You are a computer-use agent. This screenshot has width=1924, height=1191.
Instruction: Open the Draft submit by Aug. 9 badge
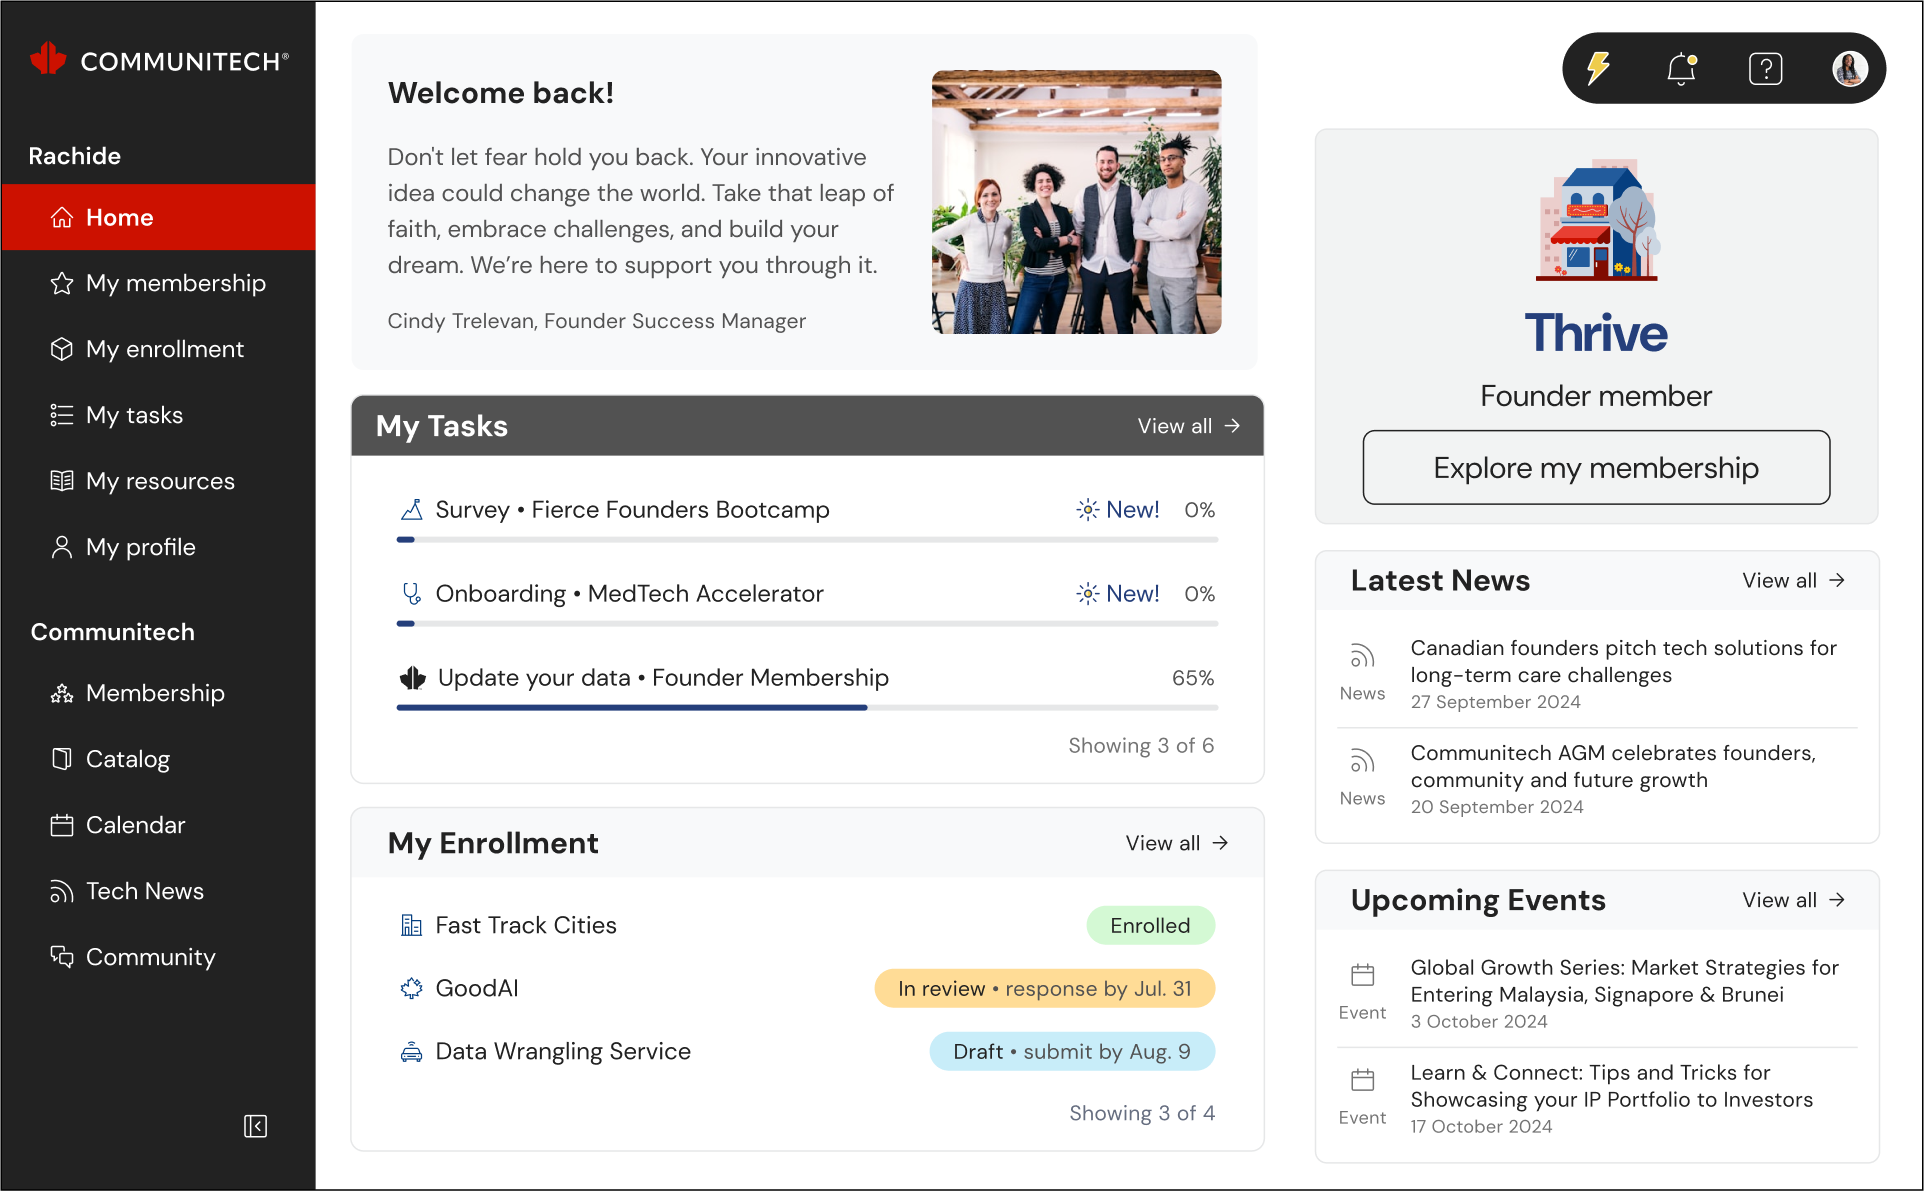[x=1072, y=1052]
